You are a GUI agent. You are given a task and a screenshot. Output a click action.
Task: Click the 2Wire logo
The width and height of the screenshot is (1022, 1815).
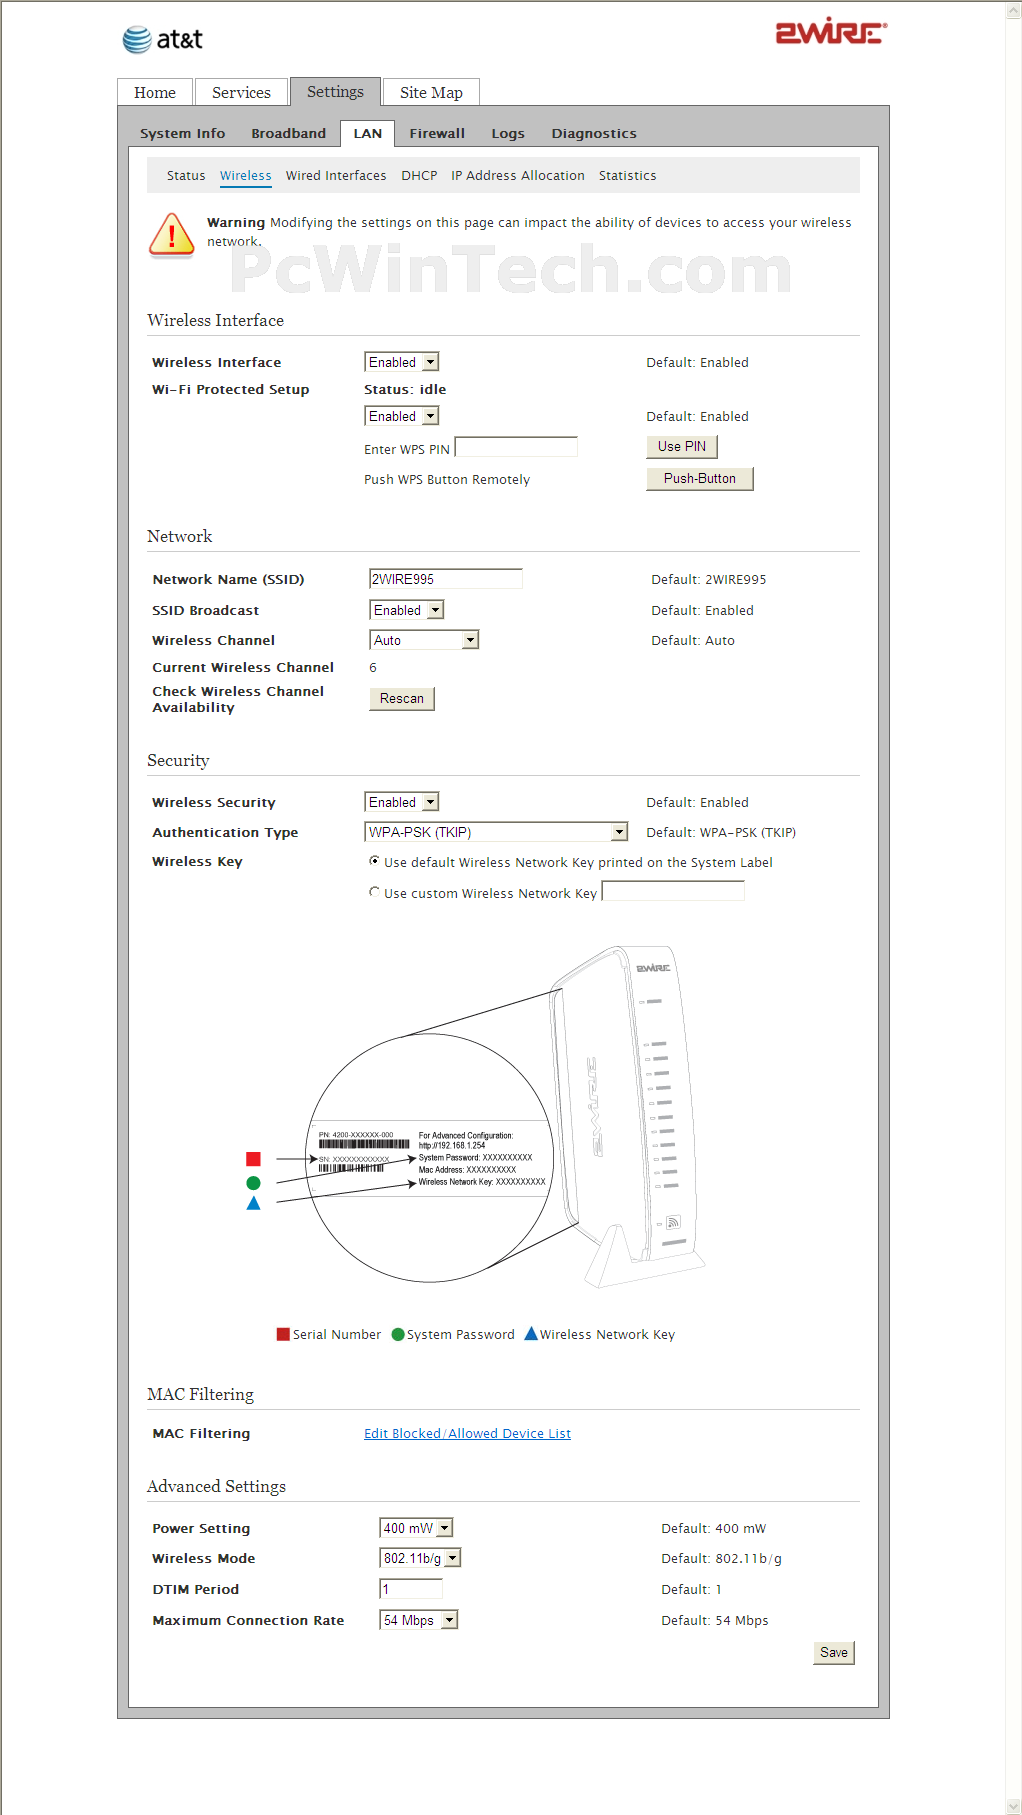831,33
